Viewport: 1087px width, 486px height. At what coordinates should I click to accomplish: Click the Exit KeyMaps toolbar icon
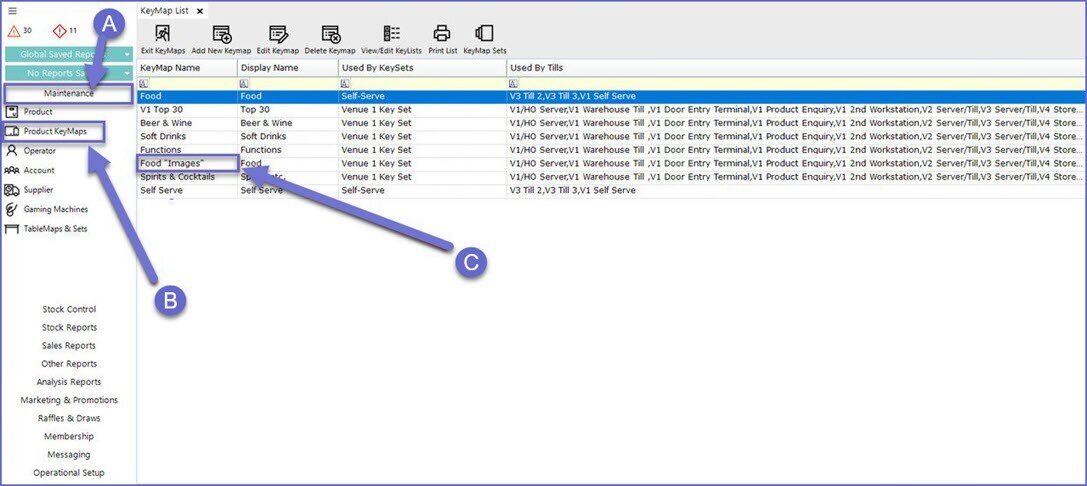coord(161,34)
